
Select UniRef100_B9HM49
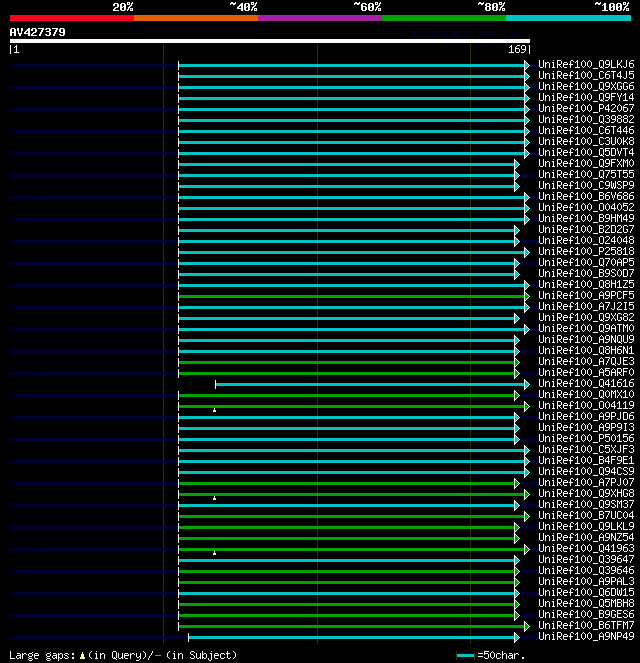586,218
